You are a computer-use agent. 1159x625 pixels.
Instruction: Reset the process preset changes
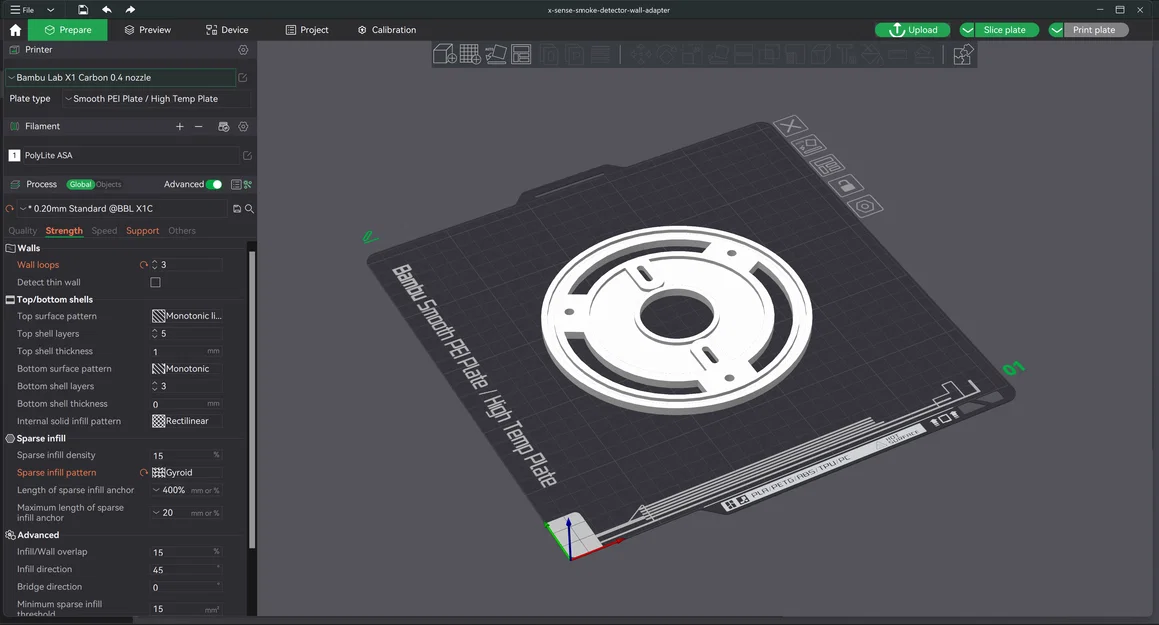pos(10,209)
